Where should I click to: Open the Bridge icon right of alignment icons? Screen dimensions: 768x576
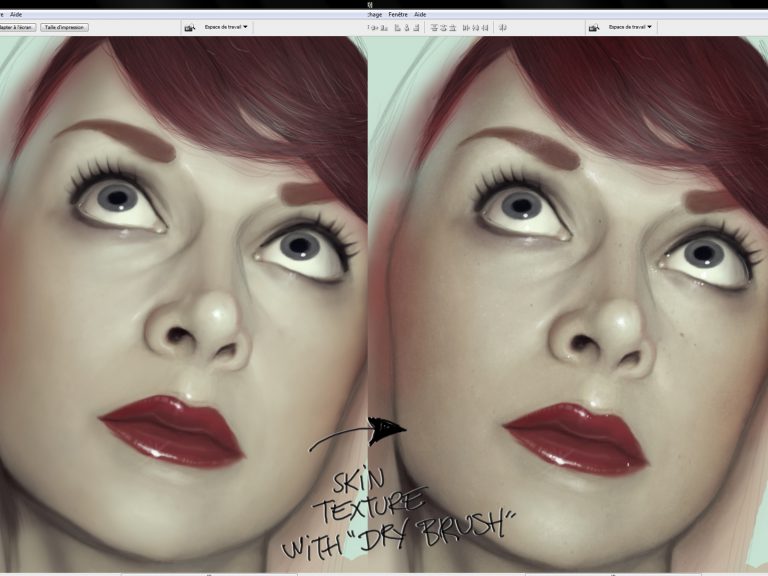pyautogui.click(x=593, y=27)
